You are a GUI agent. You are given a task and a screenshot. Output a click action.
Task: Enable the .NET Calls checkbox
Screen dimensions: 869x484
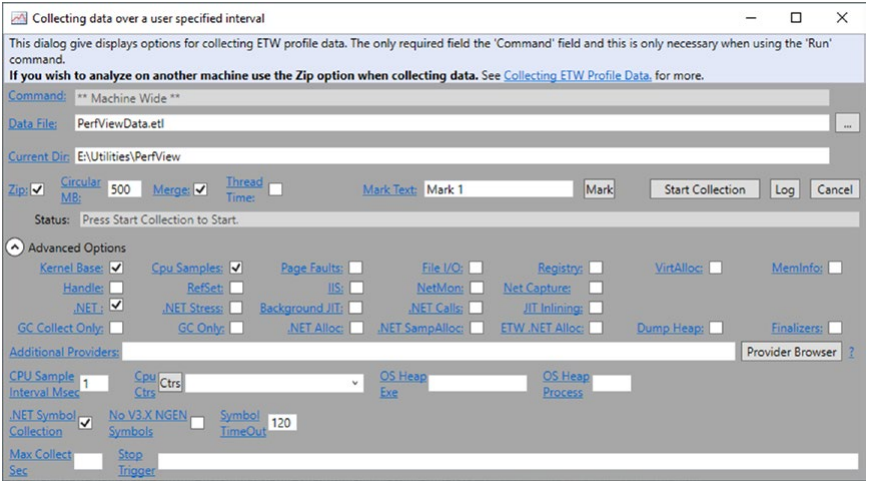(476, 308)
